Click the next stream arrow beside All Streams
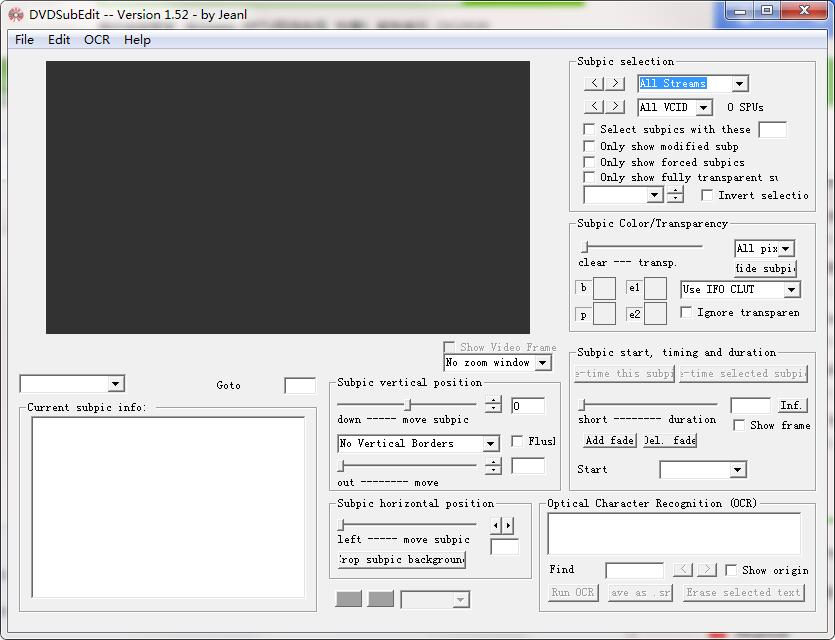This screenshot has height=640, width=835. point(615,83)
